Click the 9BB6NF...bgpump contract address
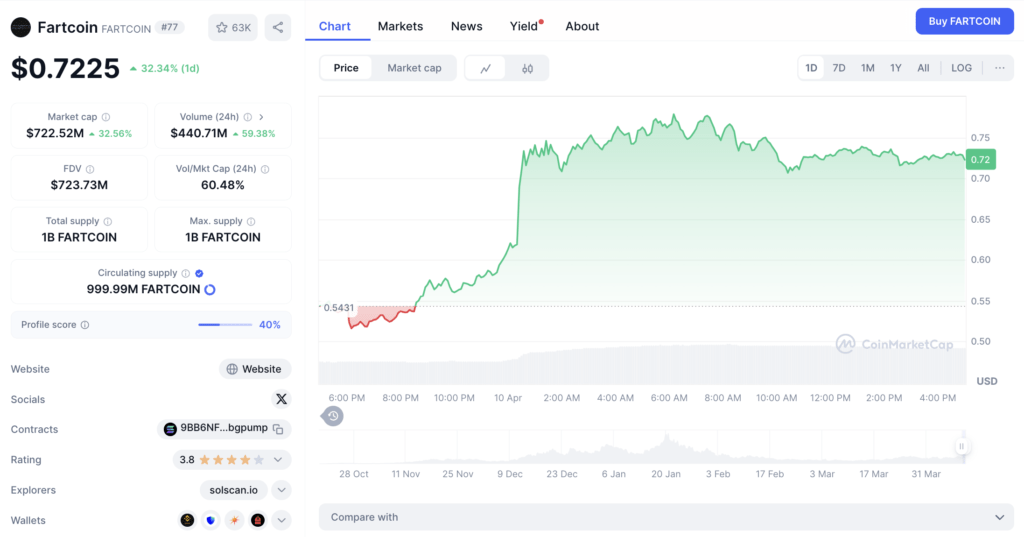The width and height of the screenshot is (1024, 537). point(224,428)
